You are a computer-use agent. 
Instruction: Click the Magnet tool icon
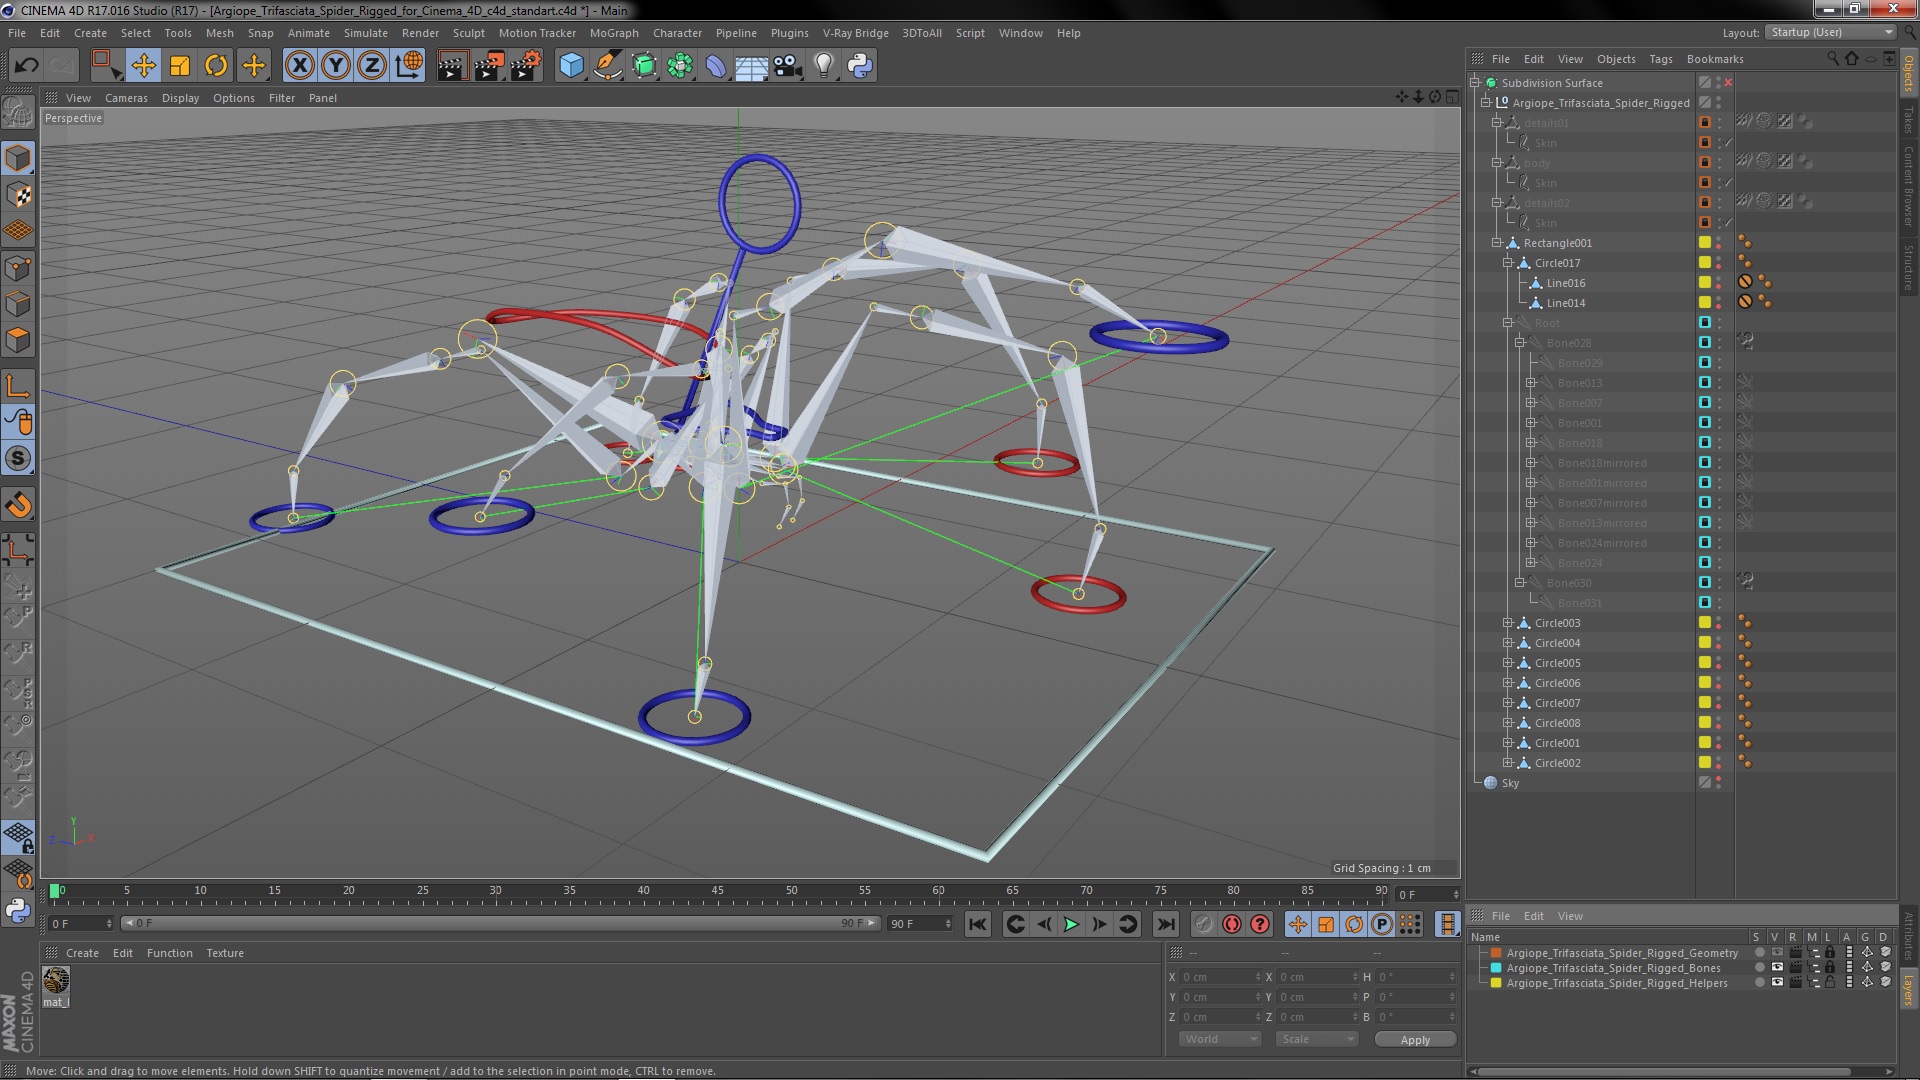tap(18, 505)
